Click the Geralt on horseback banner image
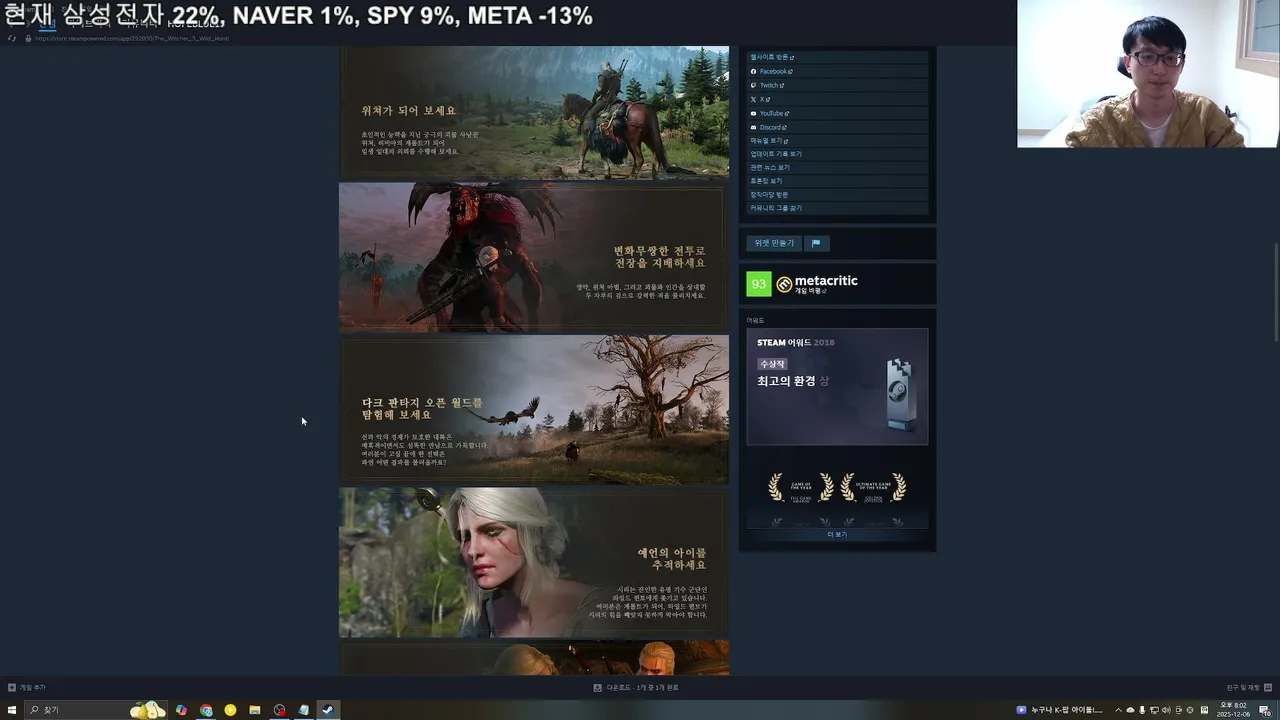This screenshot has width=1280, height=720. coord(534,112)
